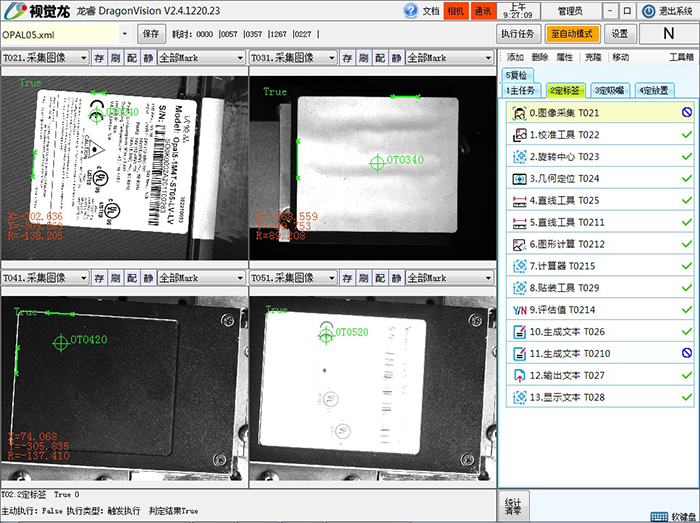Toggle disabled status of 生成文本 T0210

(x=687, y=354)
